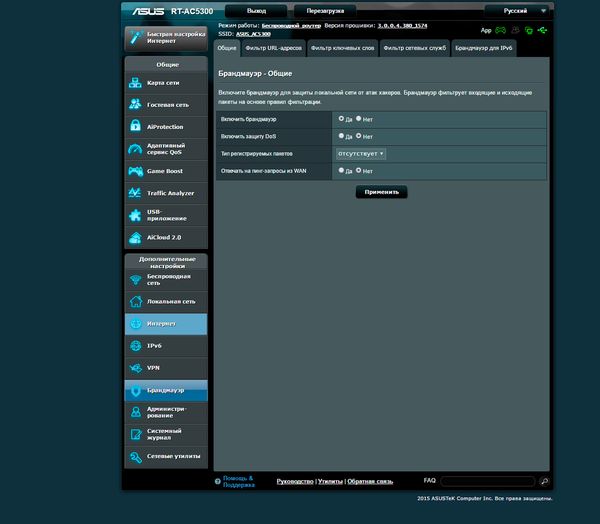Image resolution: width=600 pixels, height=524 pixels.
Task: Click the FAQ search magnifier icon
Action: click(x=544, y=481)
